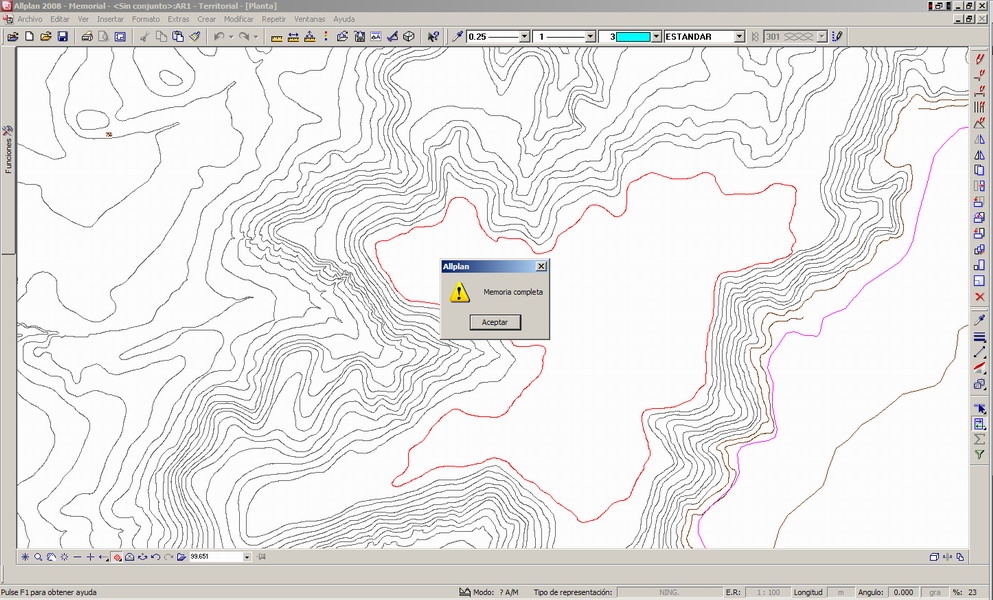The height and width of the screenshot is (600, 993).
Task: Click the format brush icon
Action: click(195, 37)
